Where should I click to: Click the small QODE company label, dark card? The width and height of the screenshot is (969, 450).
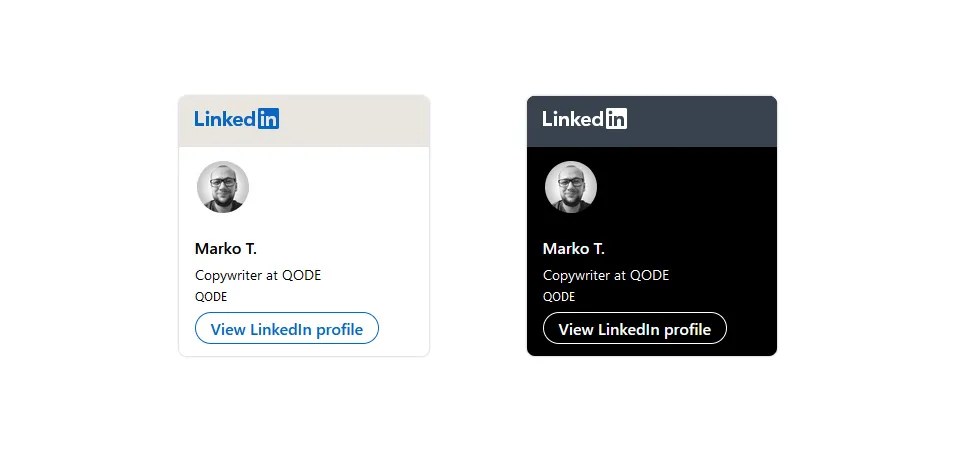pos(558,297)
